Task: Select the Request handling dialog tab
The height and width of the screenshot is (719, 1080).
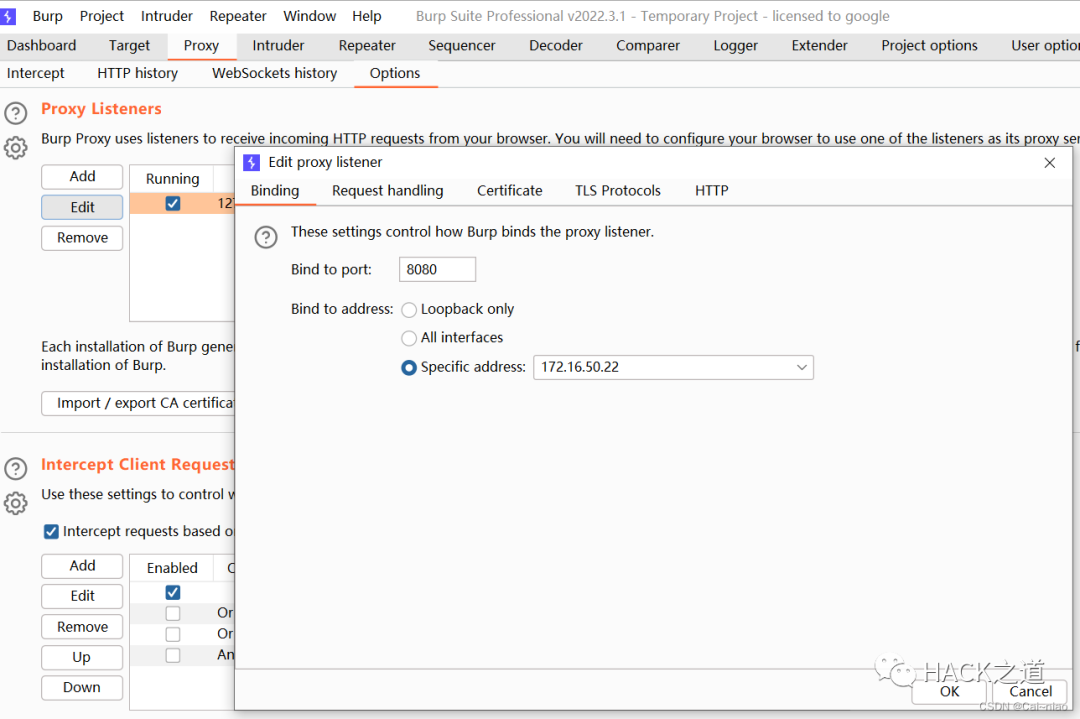Action: coord(388,191)
